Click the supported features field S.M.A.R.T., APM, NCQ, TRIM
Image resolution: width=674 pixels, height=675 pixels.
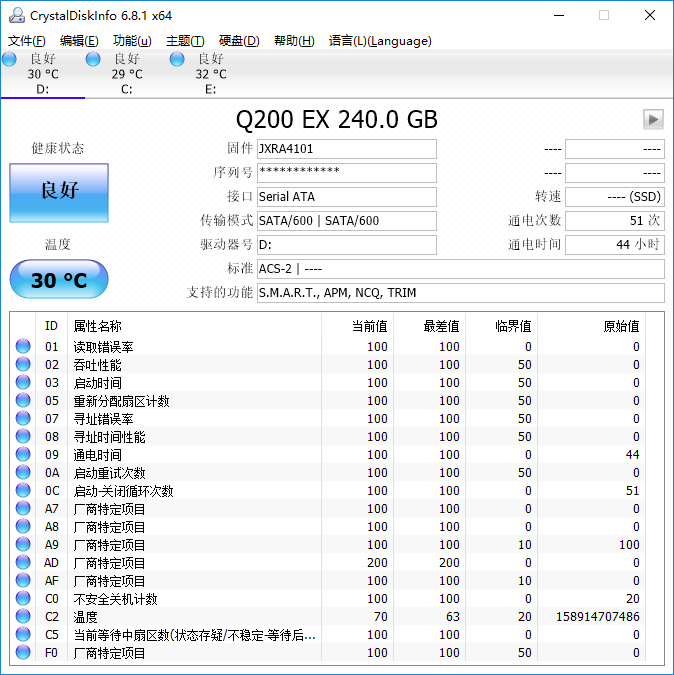pyautogui.click(x=461, y=293)
